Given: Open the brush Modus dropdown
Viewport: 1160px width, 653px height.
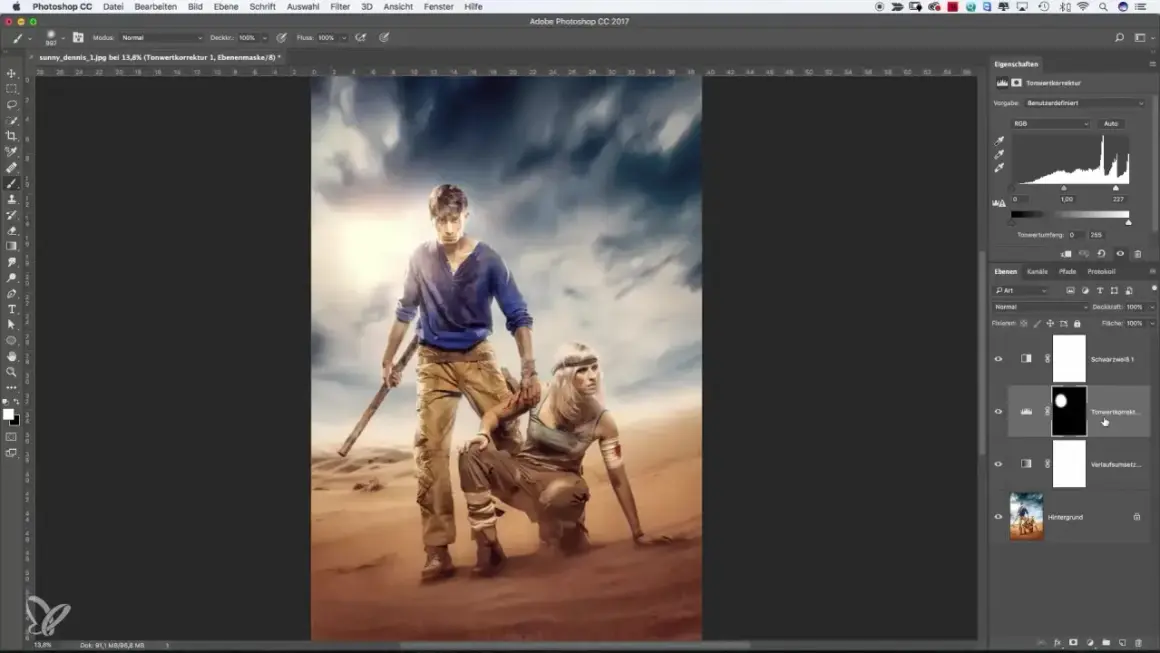Looking at the screenshot, I should click(161, 38).
